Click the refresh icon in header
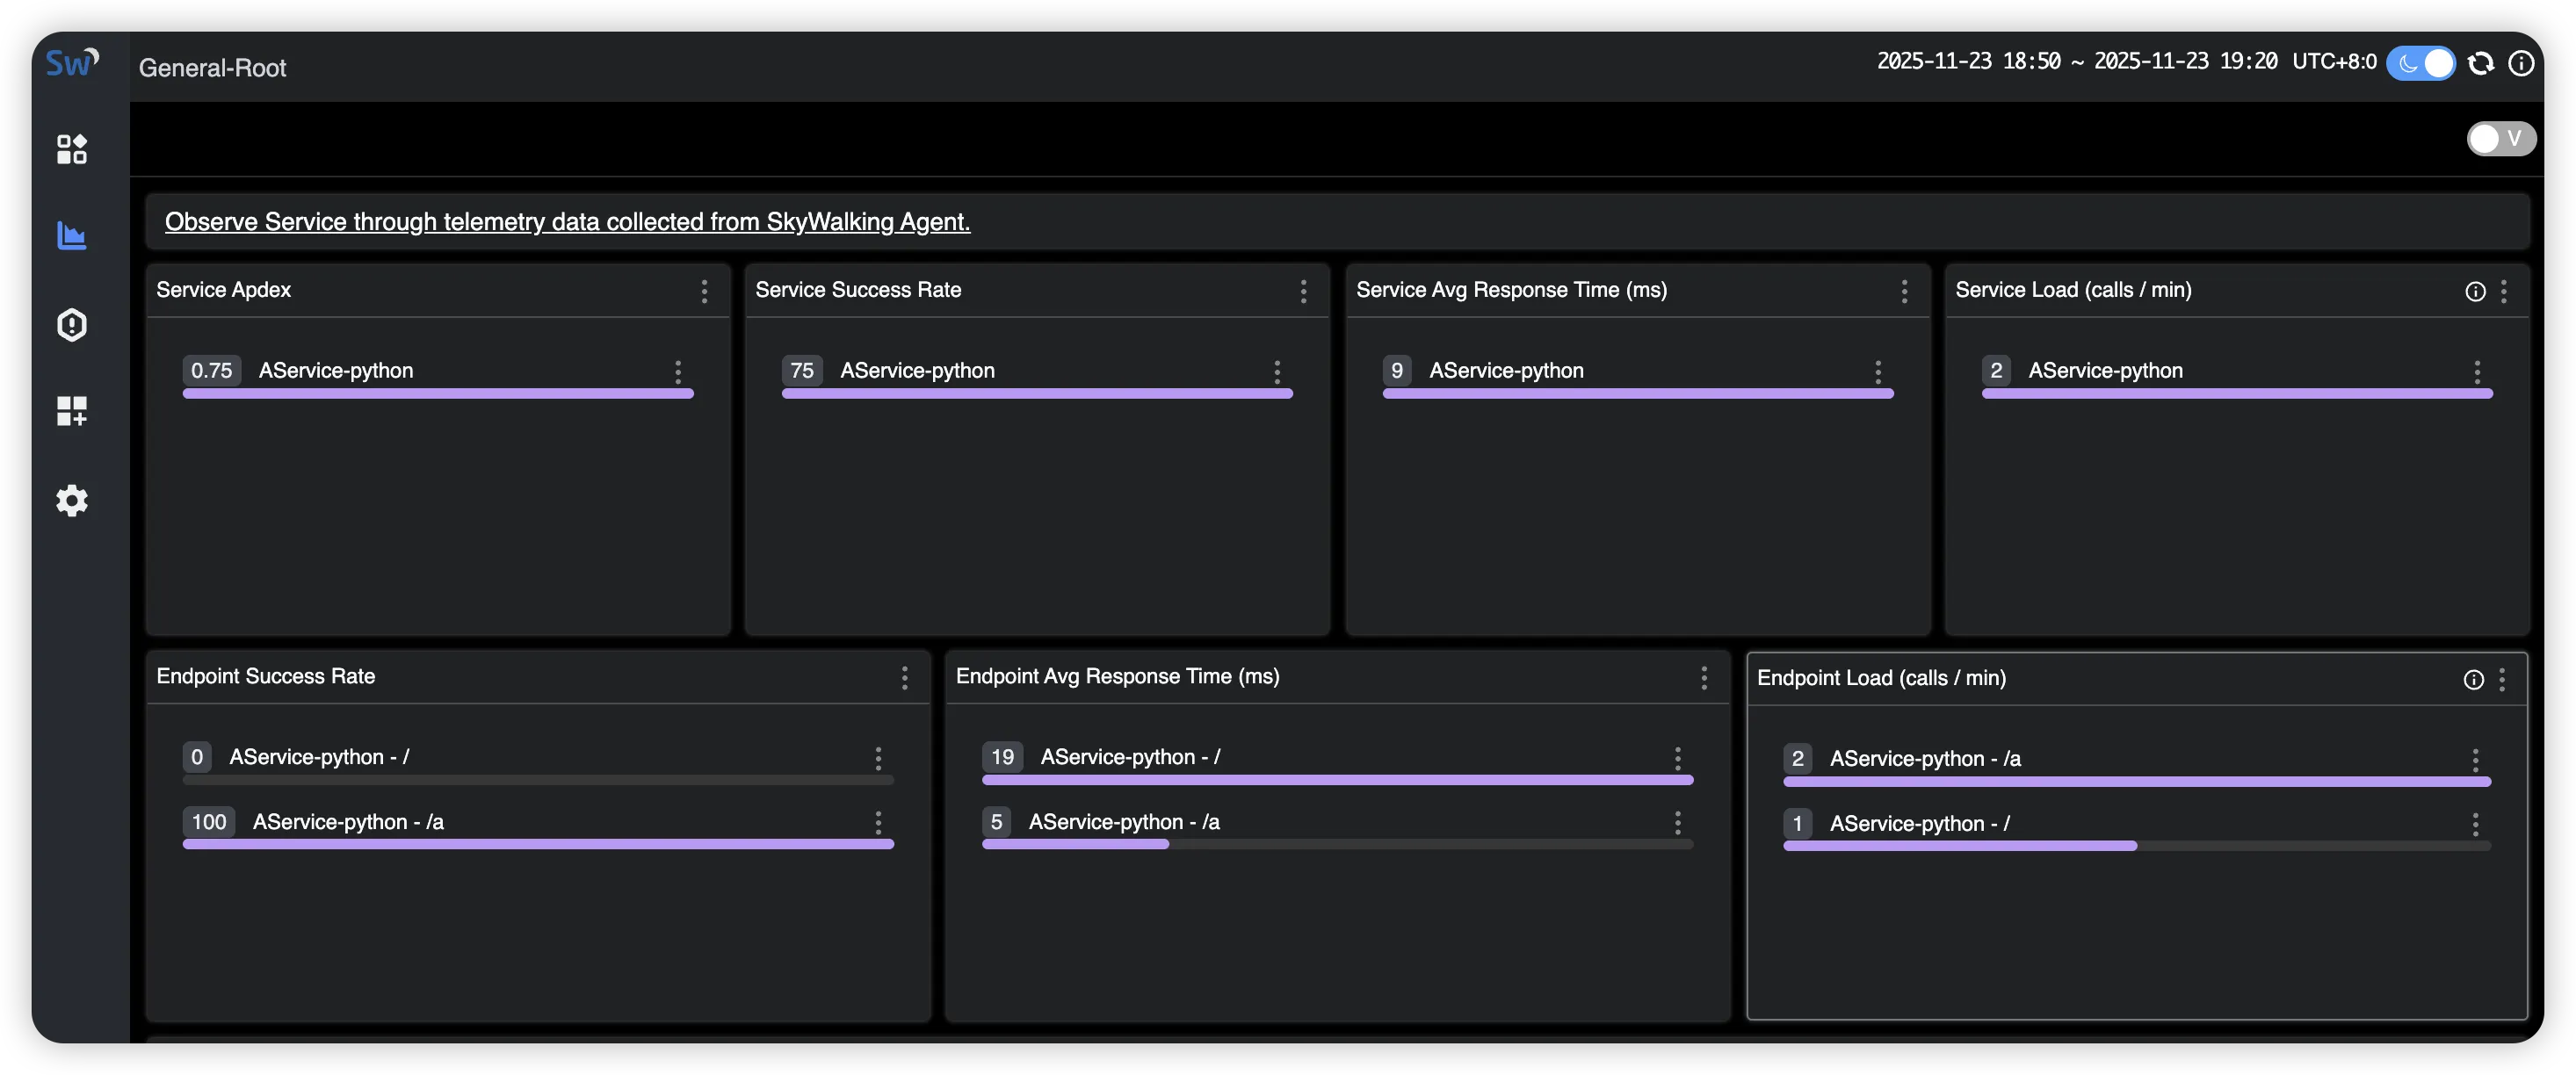Screen dimensions: 2576x1075 click(x=2480, y=63)
